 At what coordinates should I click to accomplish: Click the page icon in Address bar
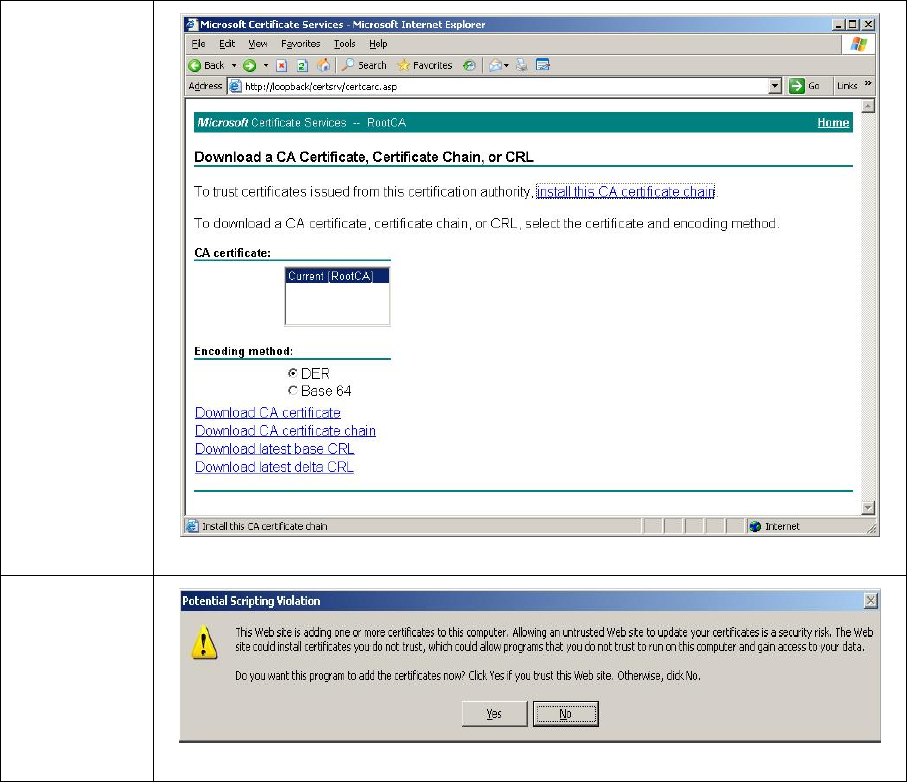235,86
